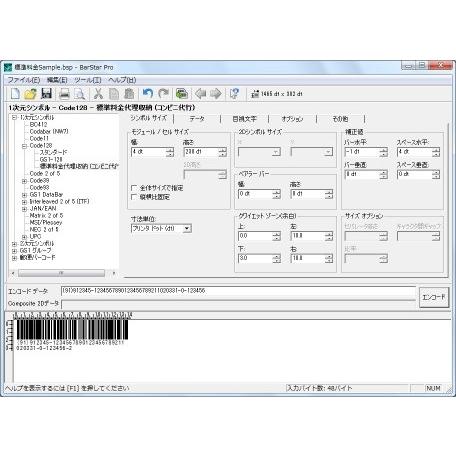Redo with the gray curved arrow icon
The width and height of the screenshot is (456, 456).
tap(163, 94)
